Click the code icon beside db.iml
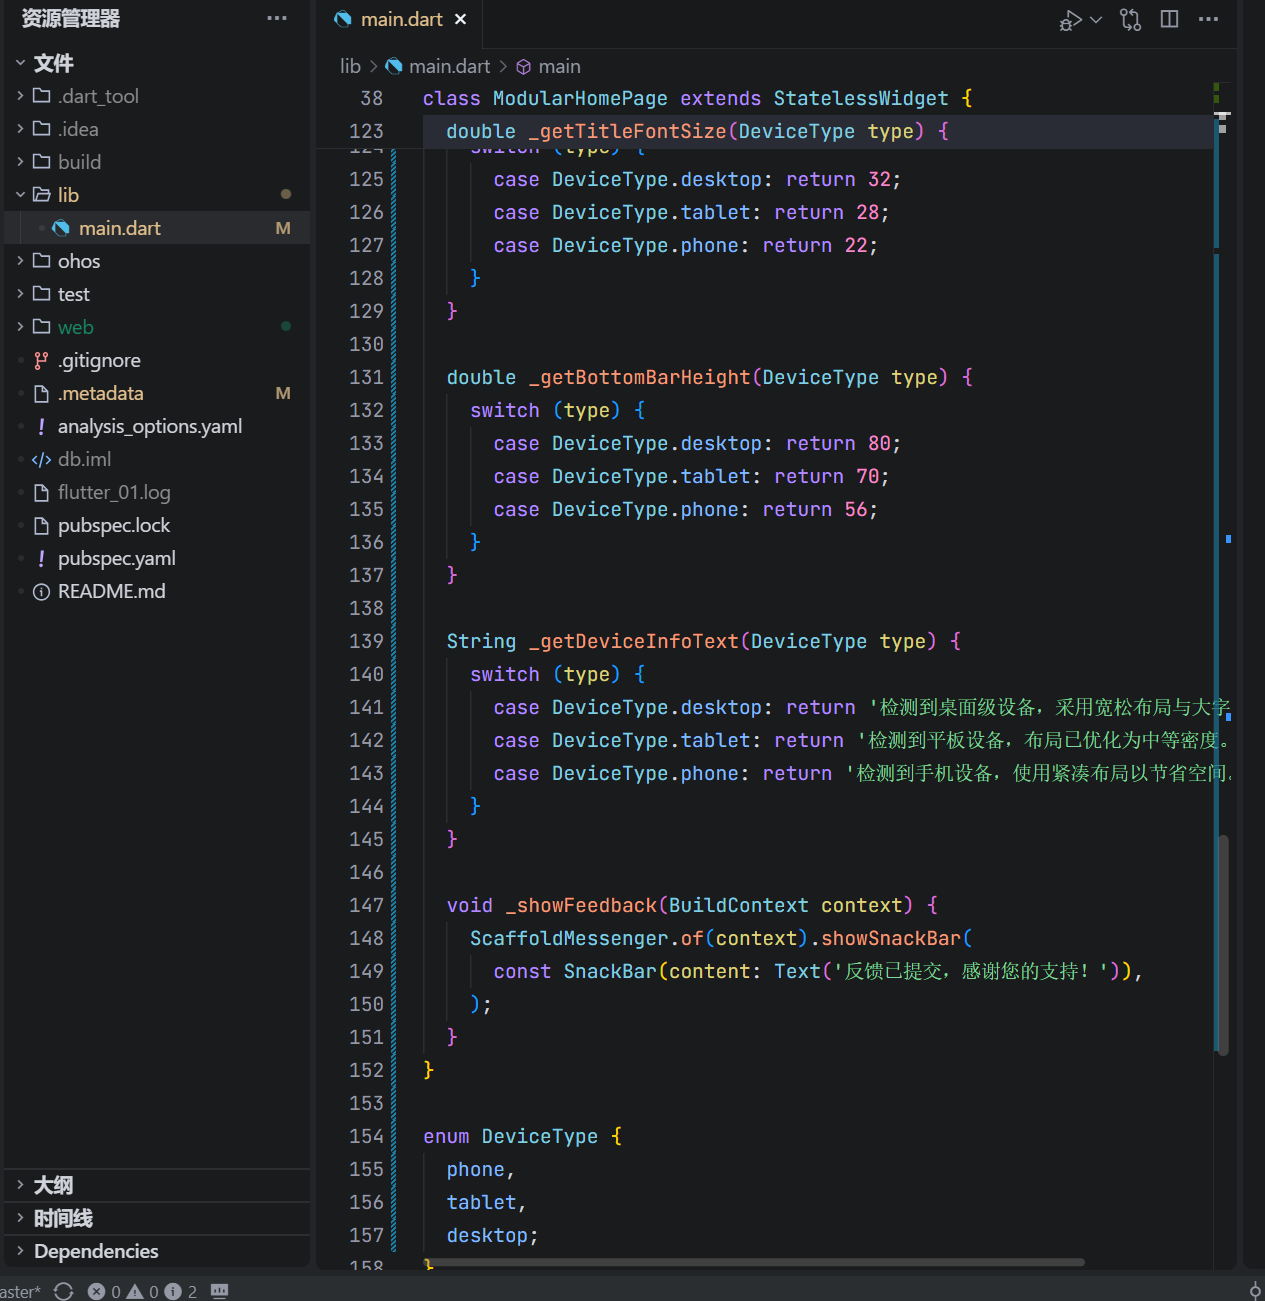 pos(41,459)
